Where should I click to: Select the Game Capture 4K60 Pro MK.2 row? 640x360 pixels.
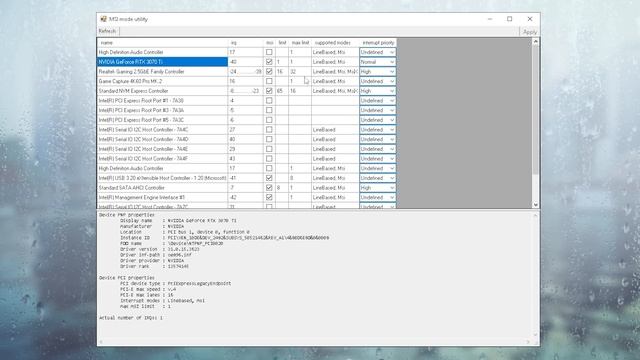tap(162, 81)
